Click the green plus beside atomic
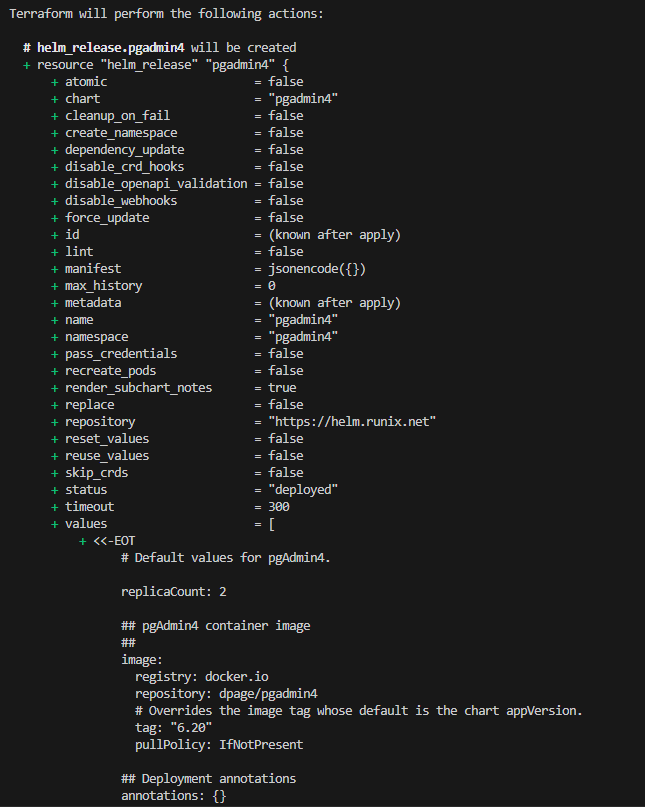645x807 pixels. click(x=55, y=82)
